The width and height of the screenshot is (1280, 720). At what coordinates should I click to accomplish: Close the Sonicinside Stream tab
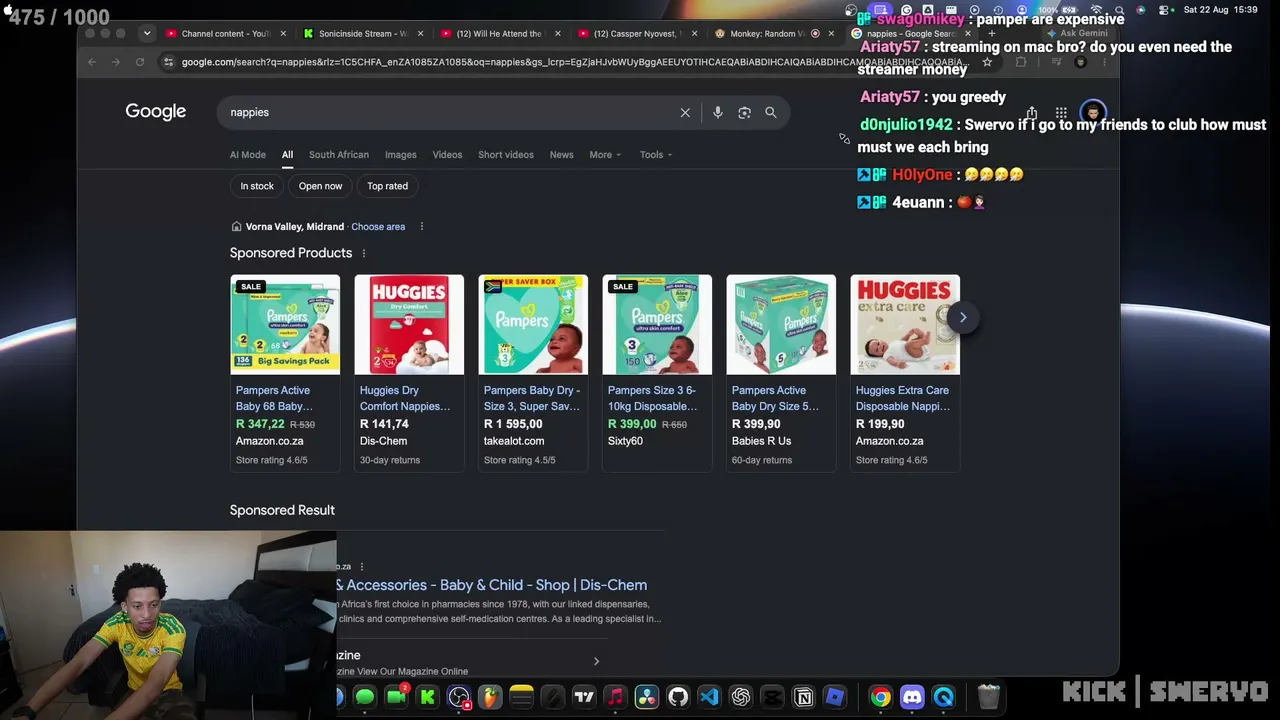(420, 34)
